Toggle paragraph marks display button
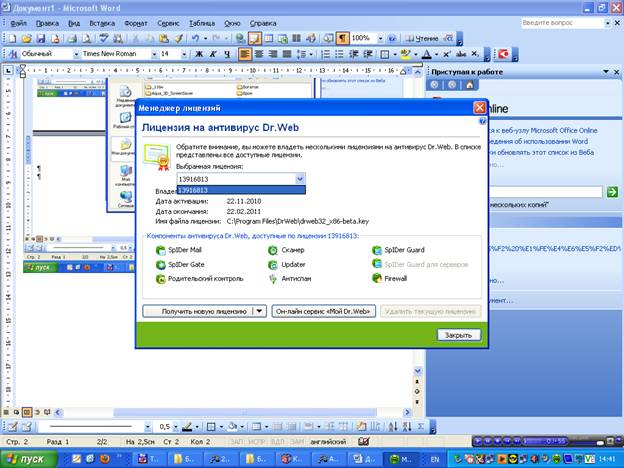The width and height of the screenshot is (624, 468). click(x=342, y=39)
